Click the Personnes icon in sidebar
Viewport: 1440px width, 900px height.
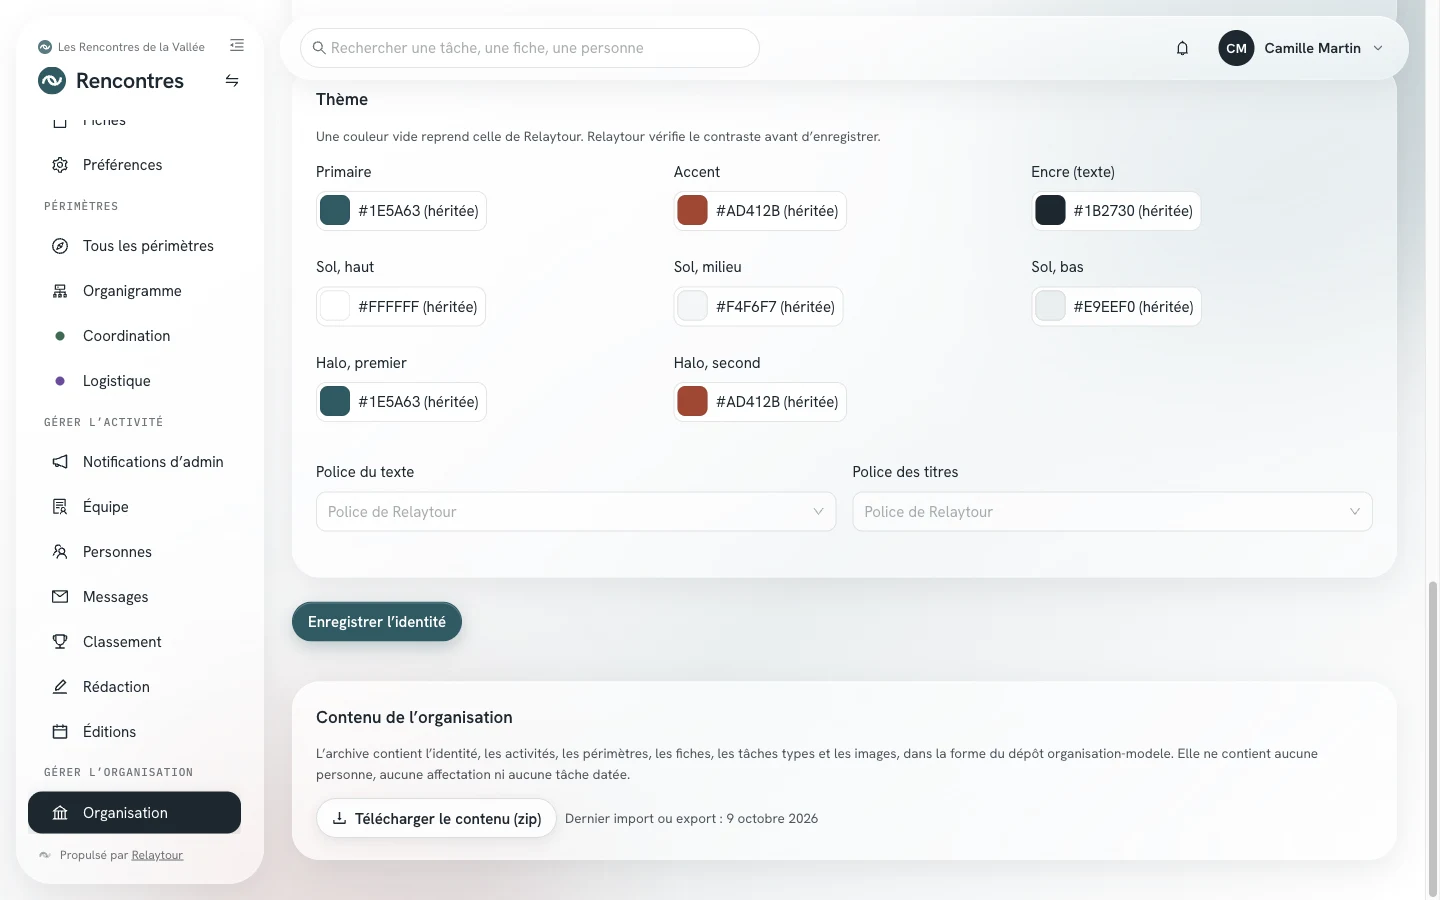[60, 552]
